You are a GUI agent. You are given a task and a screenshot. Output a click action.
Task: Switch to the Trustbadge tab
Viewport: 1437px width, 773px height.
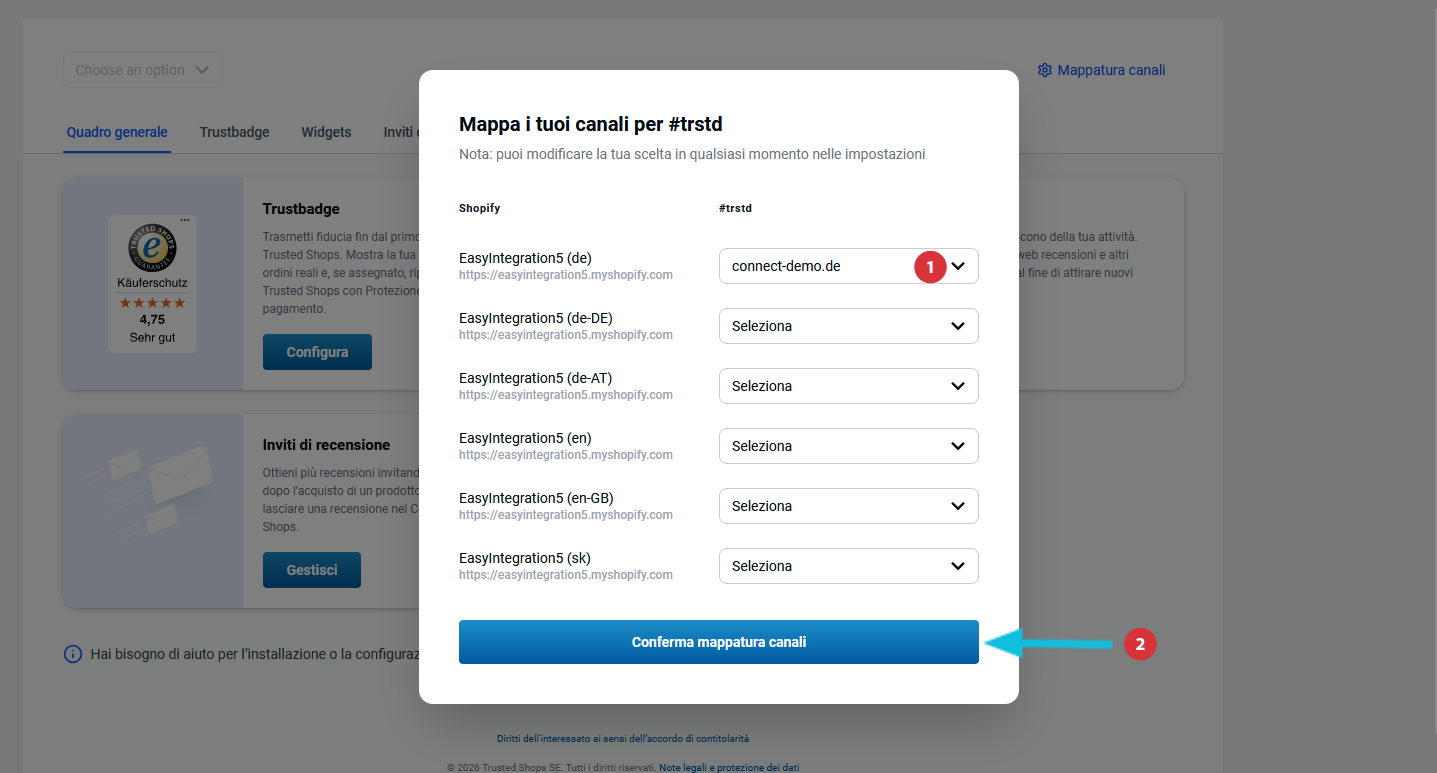(234, 132)
